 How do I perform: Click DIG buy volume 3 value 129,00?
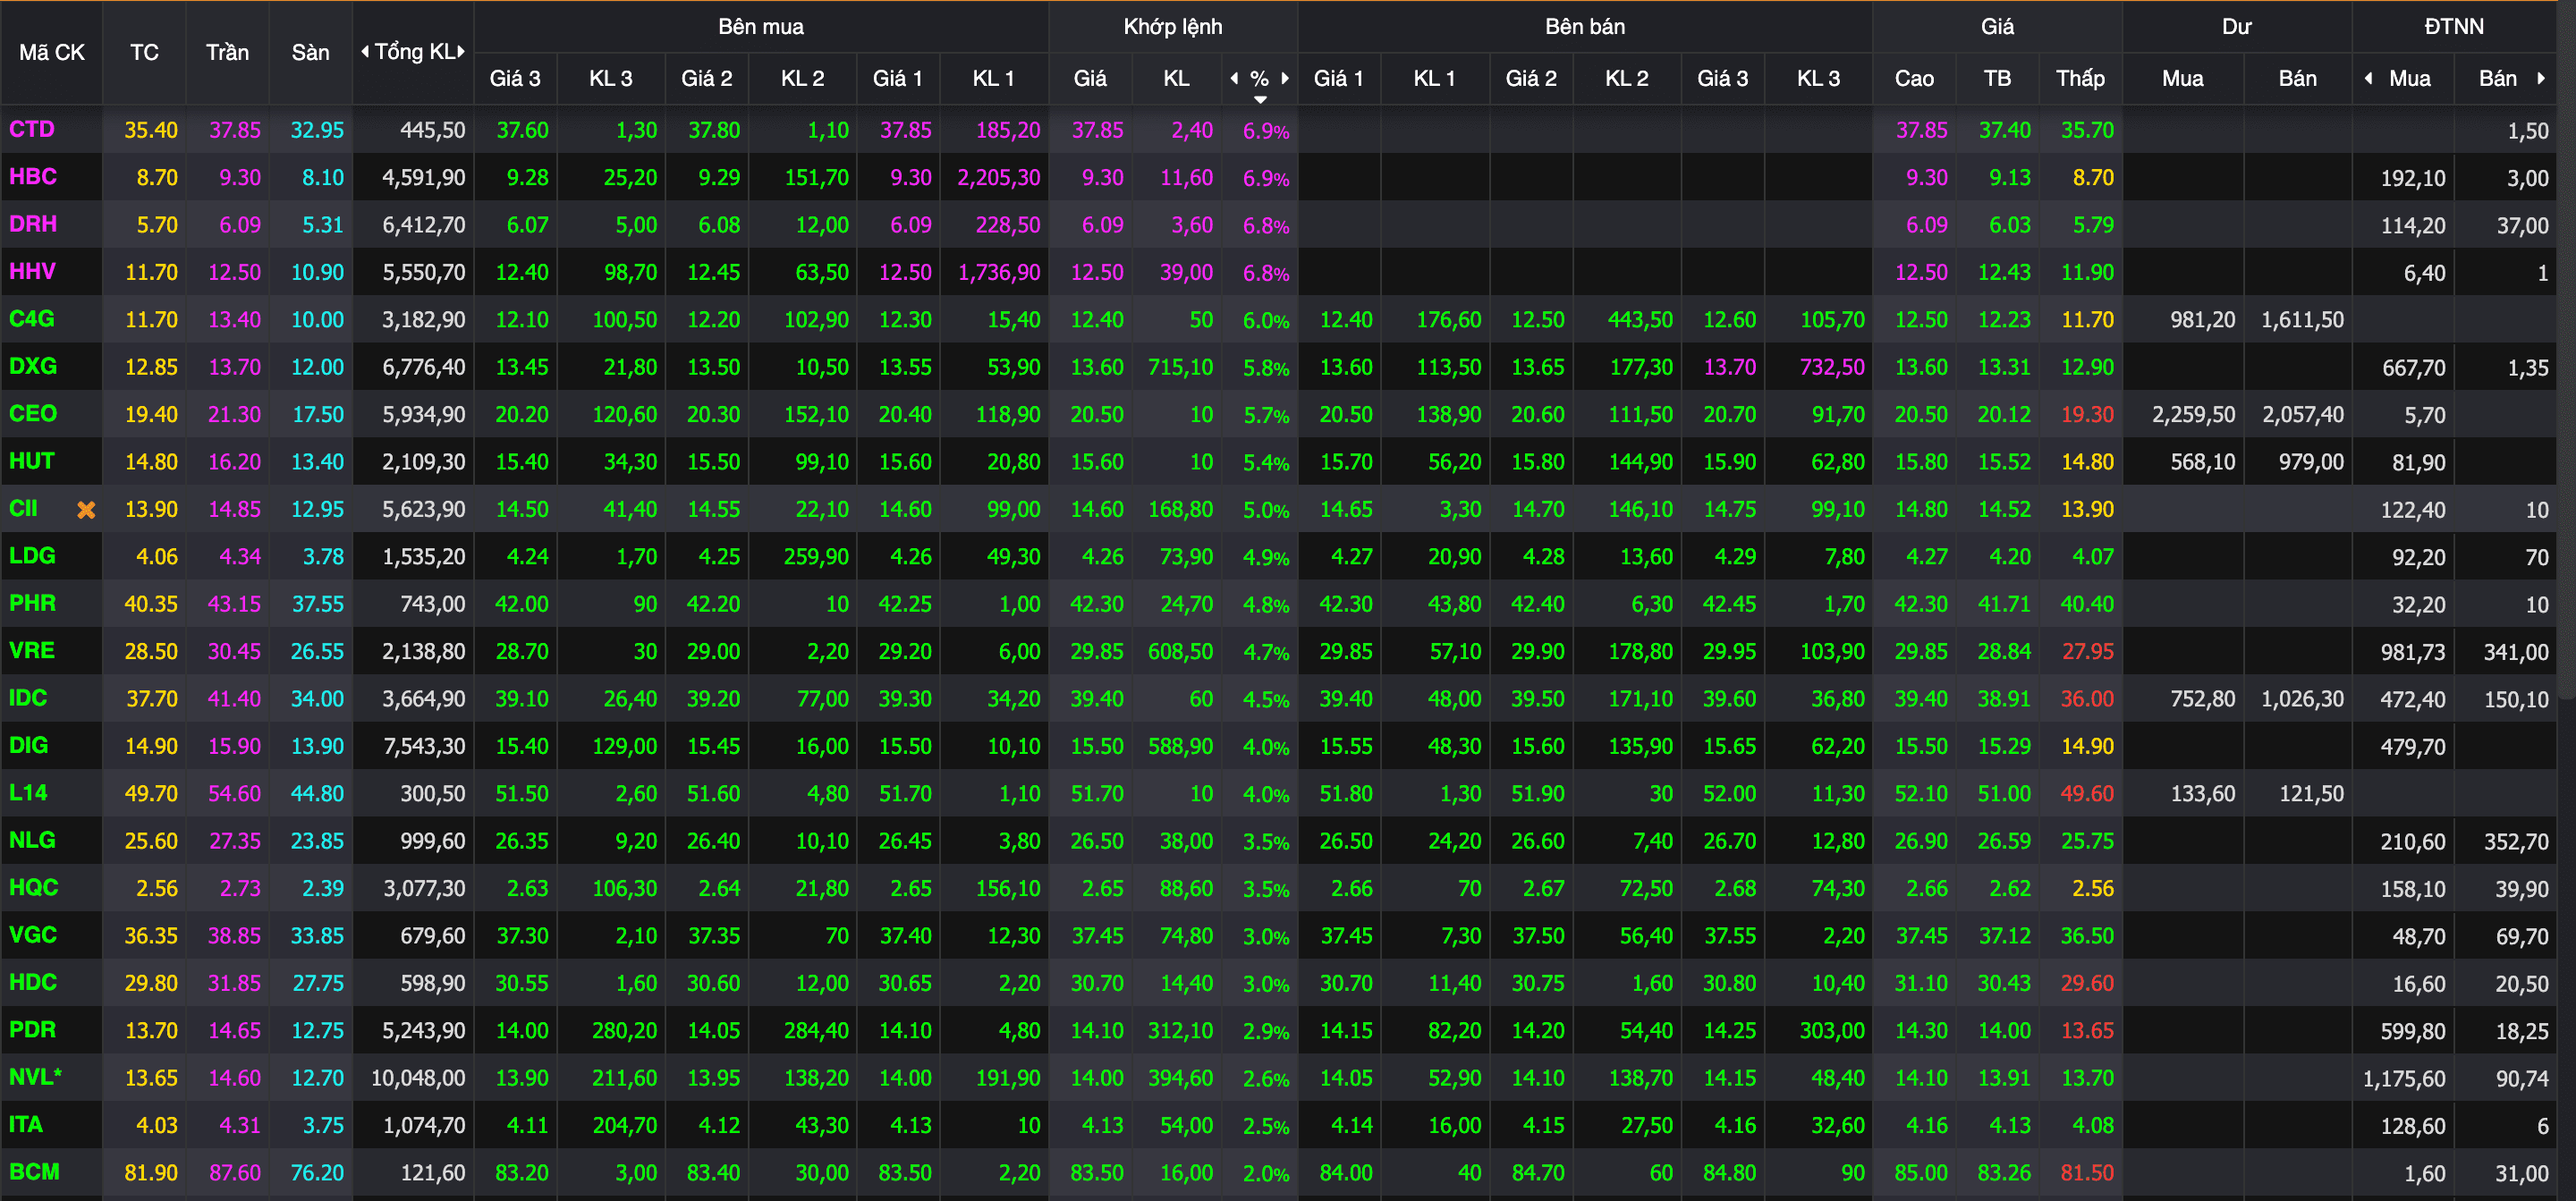625,746
